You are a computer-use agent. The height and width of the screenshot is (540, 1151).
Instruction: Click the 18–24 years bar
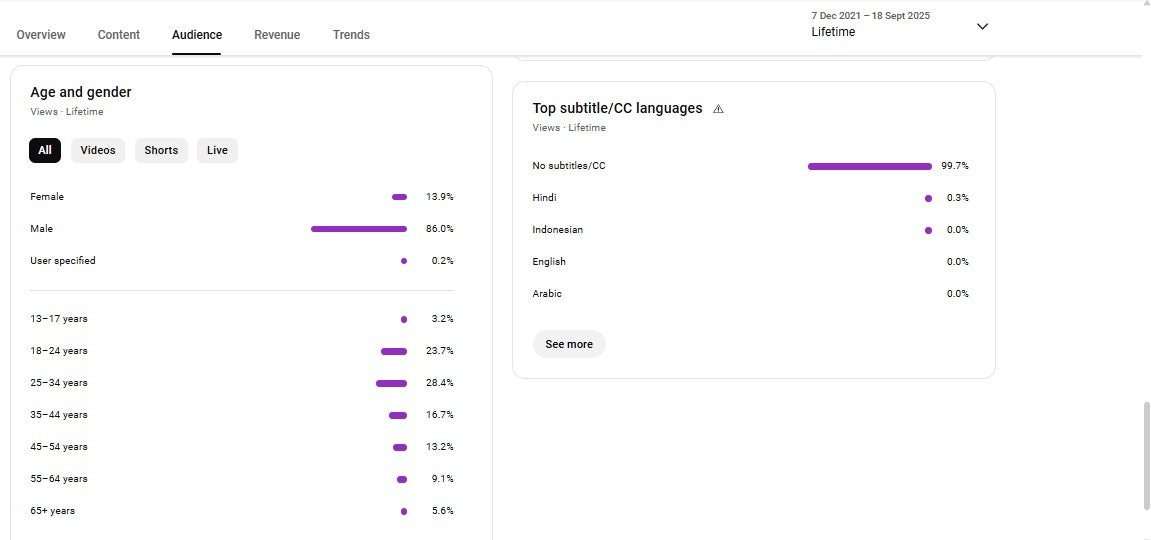(394, 351)
